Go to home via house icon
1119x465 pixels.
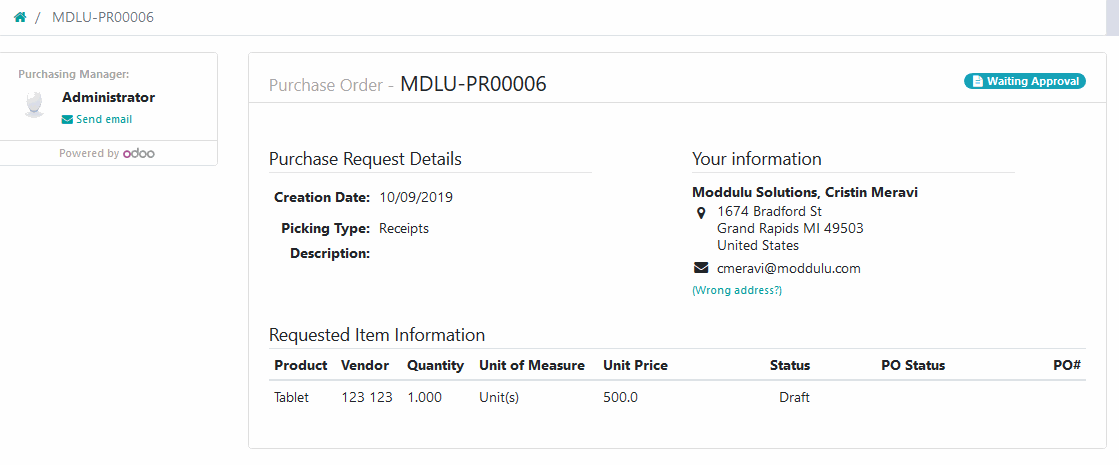(x=20, y=17)
